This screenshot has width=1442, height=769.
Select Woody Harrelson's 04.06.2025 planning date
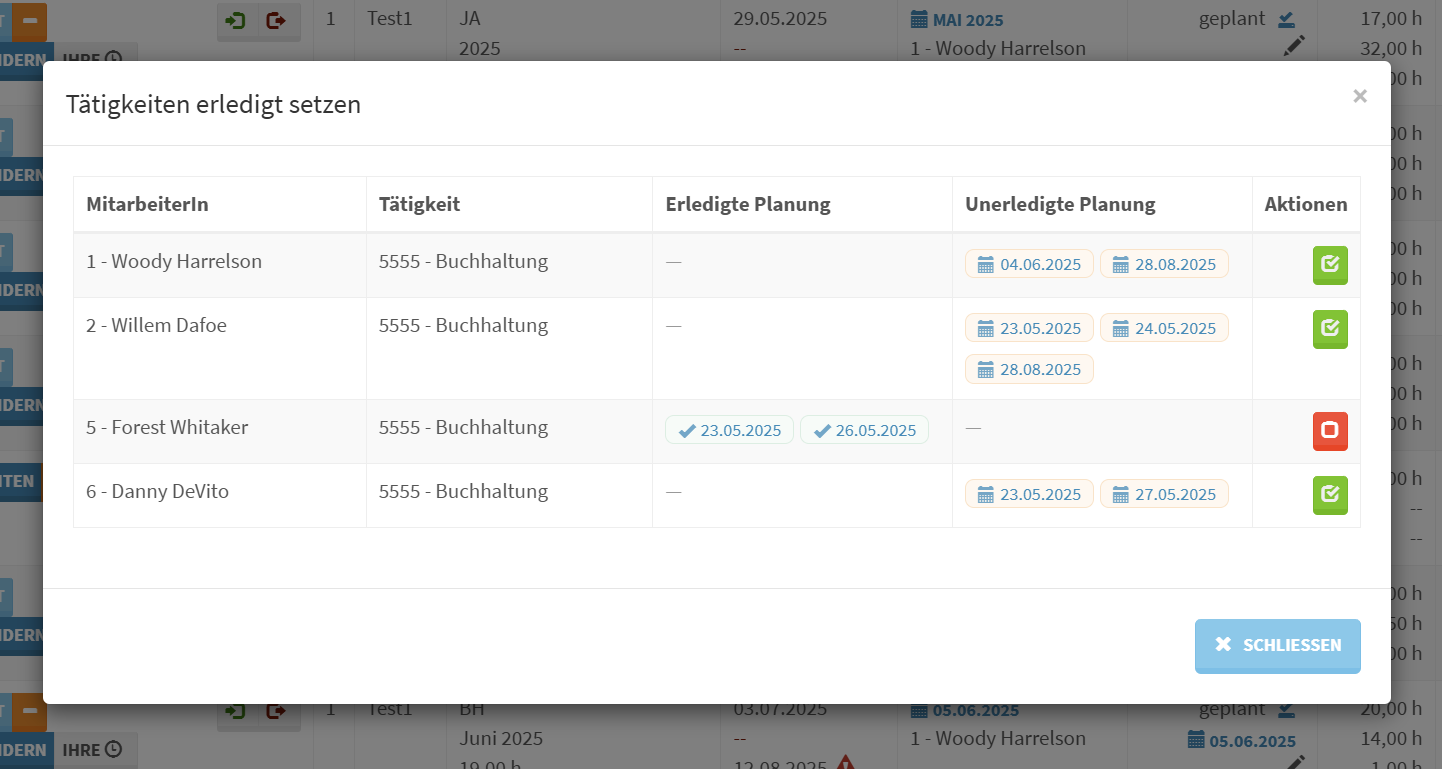[x=1029, y=264]
